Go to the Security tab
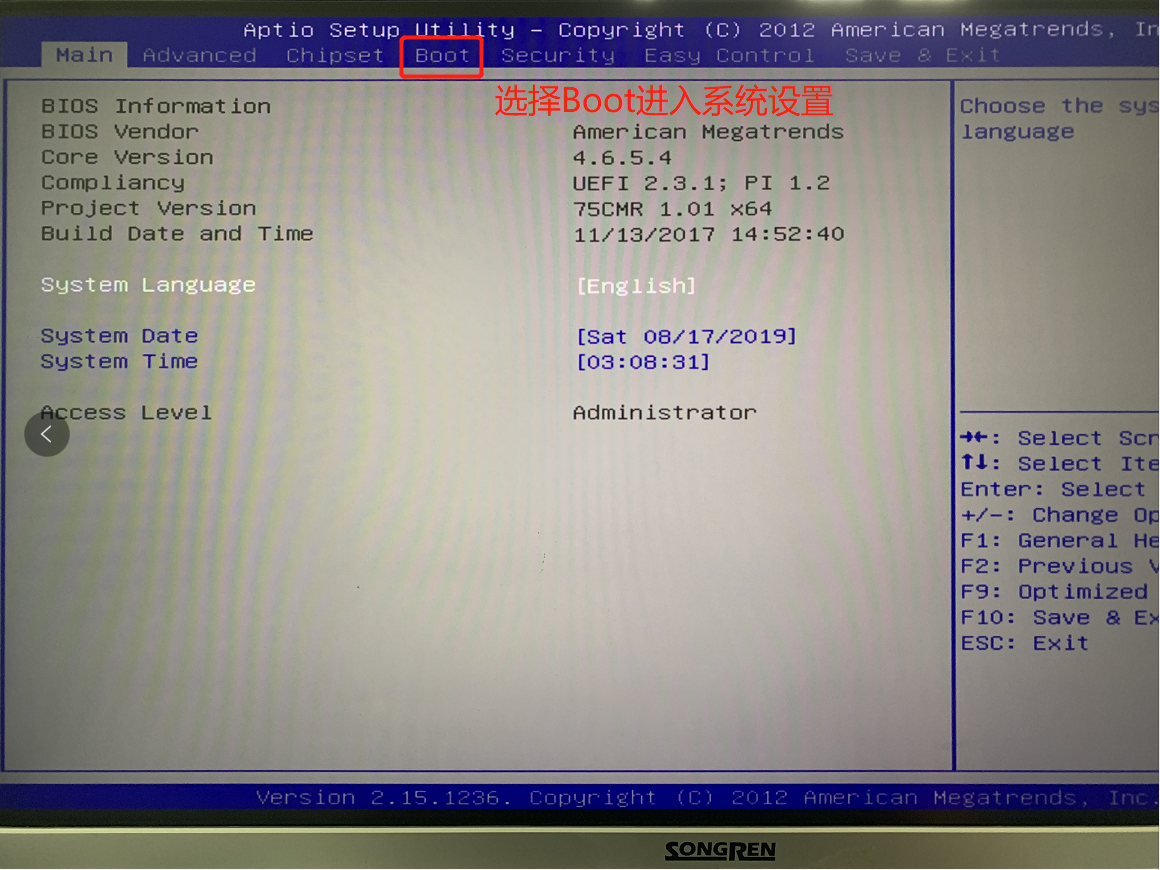Viewport: 1160px width, 870px height. pos(558,56)
